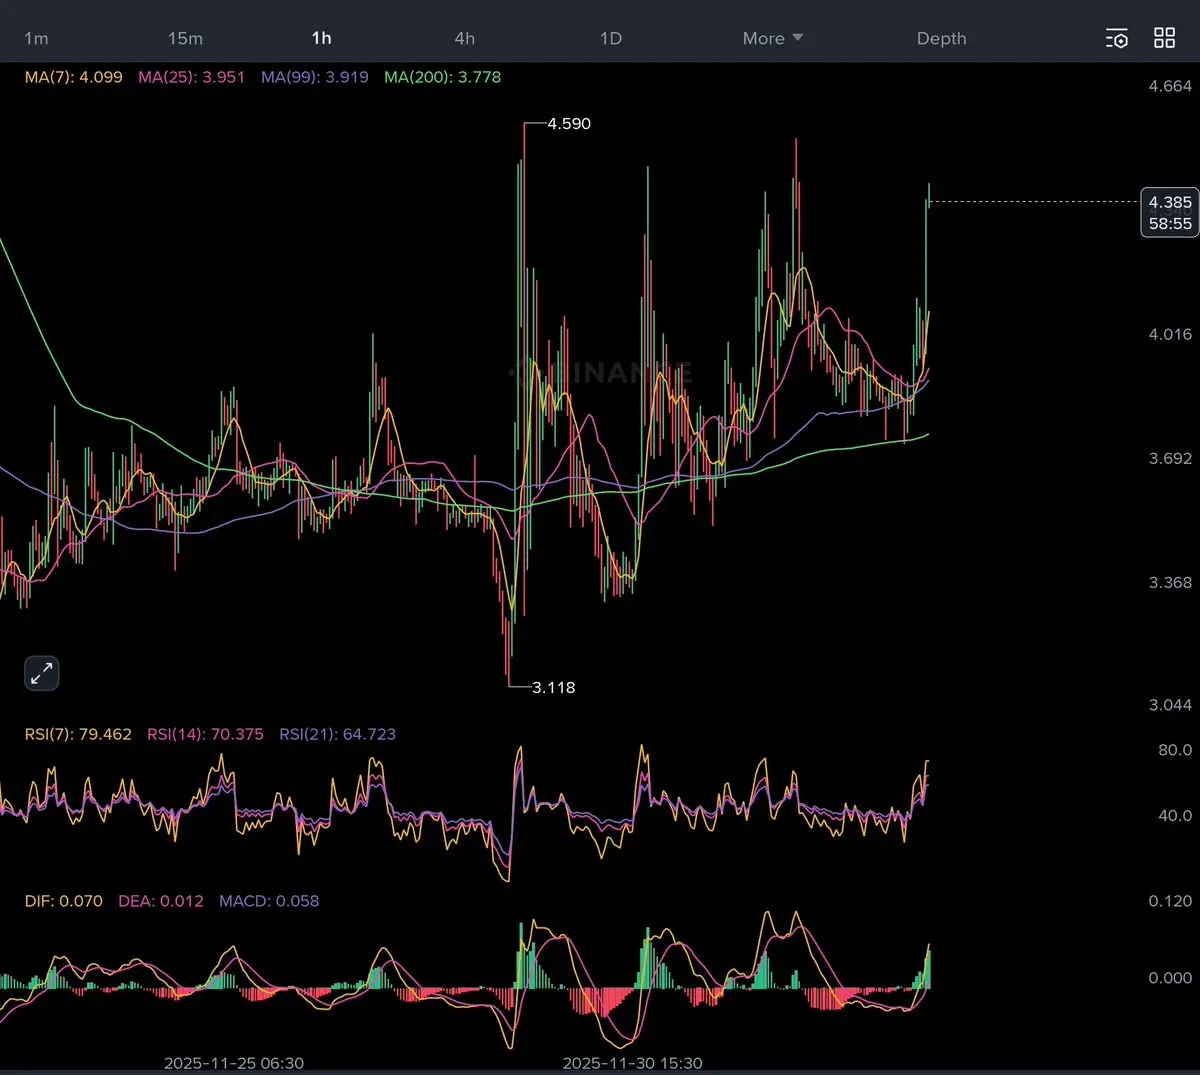Expand the More intervals dropdown
The width and height of the screenshot is (1200, 1075).
click(772, 38)
